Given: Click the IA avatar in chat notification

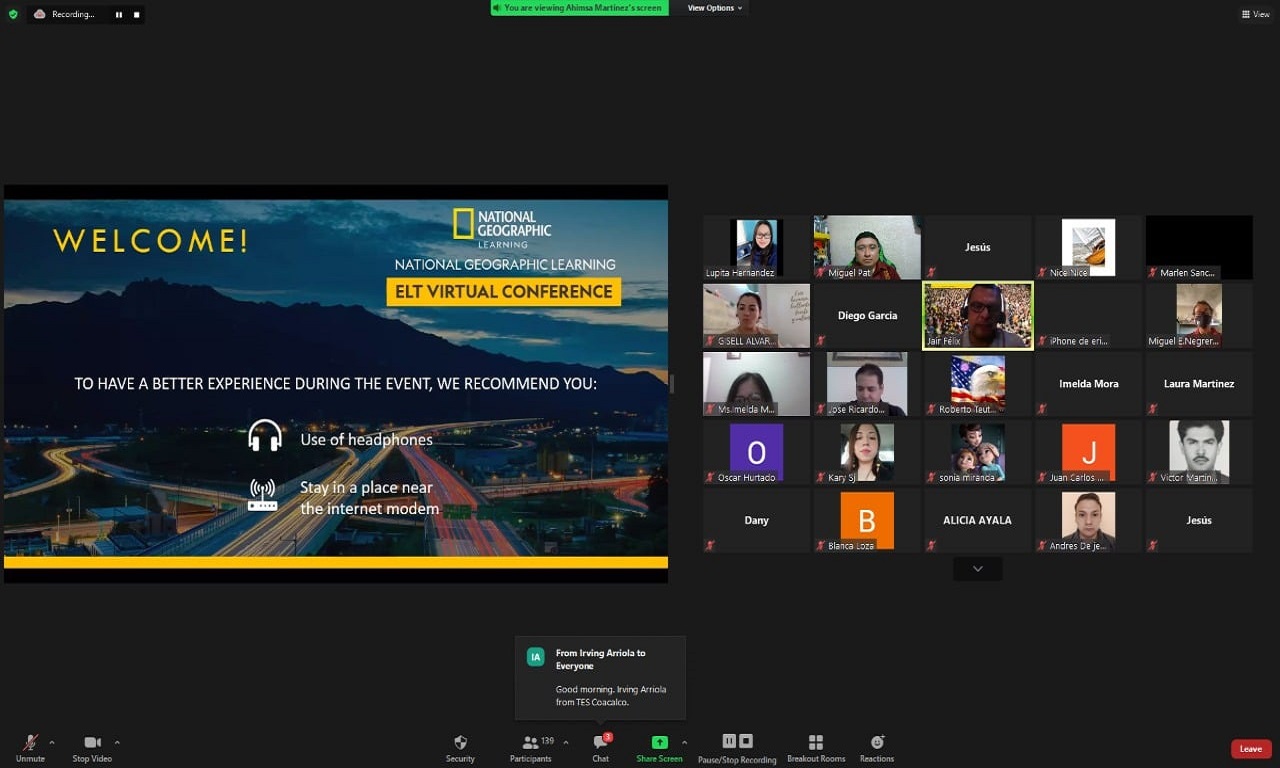Looking at the screenshot, I should [536, 657].
